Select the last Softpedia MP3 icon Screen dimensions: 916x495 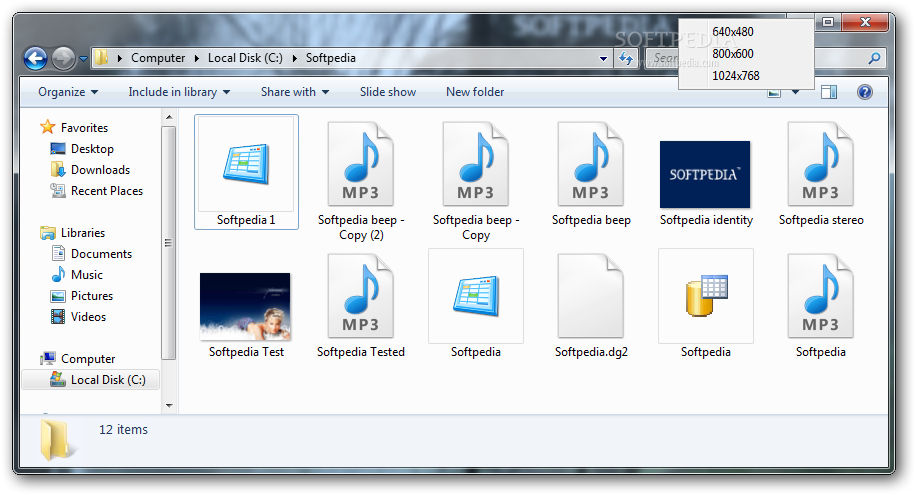pyautogui.click(x=821, y=296)
